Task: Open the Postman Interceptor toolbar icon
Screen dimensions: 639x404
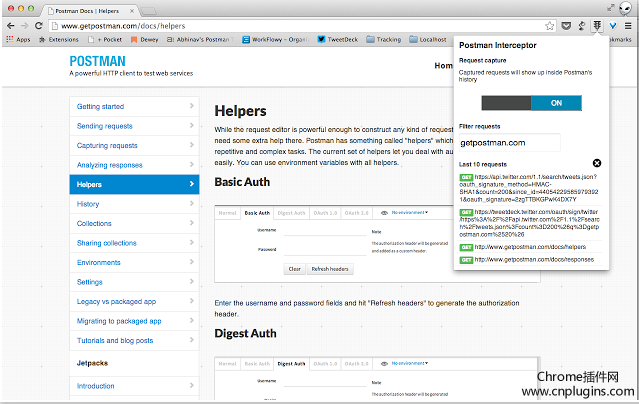Action: click(597, 26)
